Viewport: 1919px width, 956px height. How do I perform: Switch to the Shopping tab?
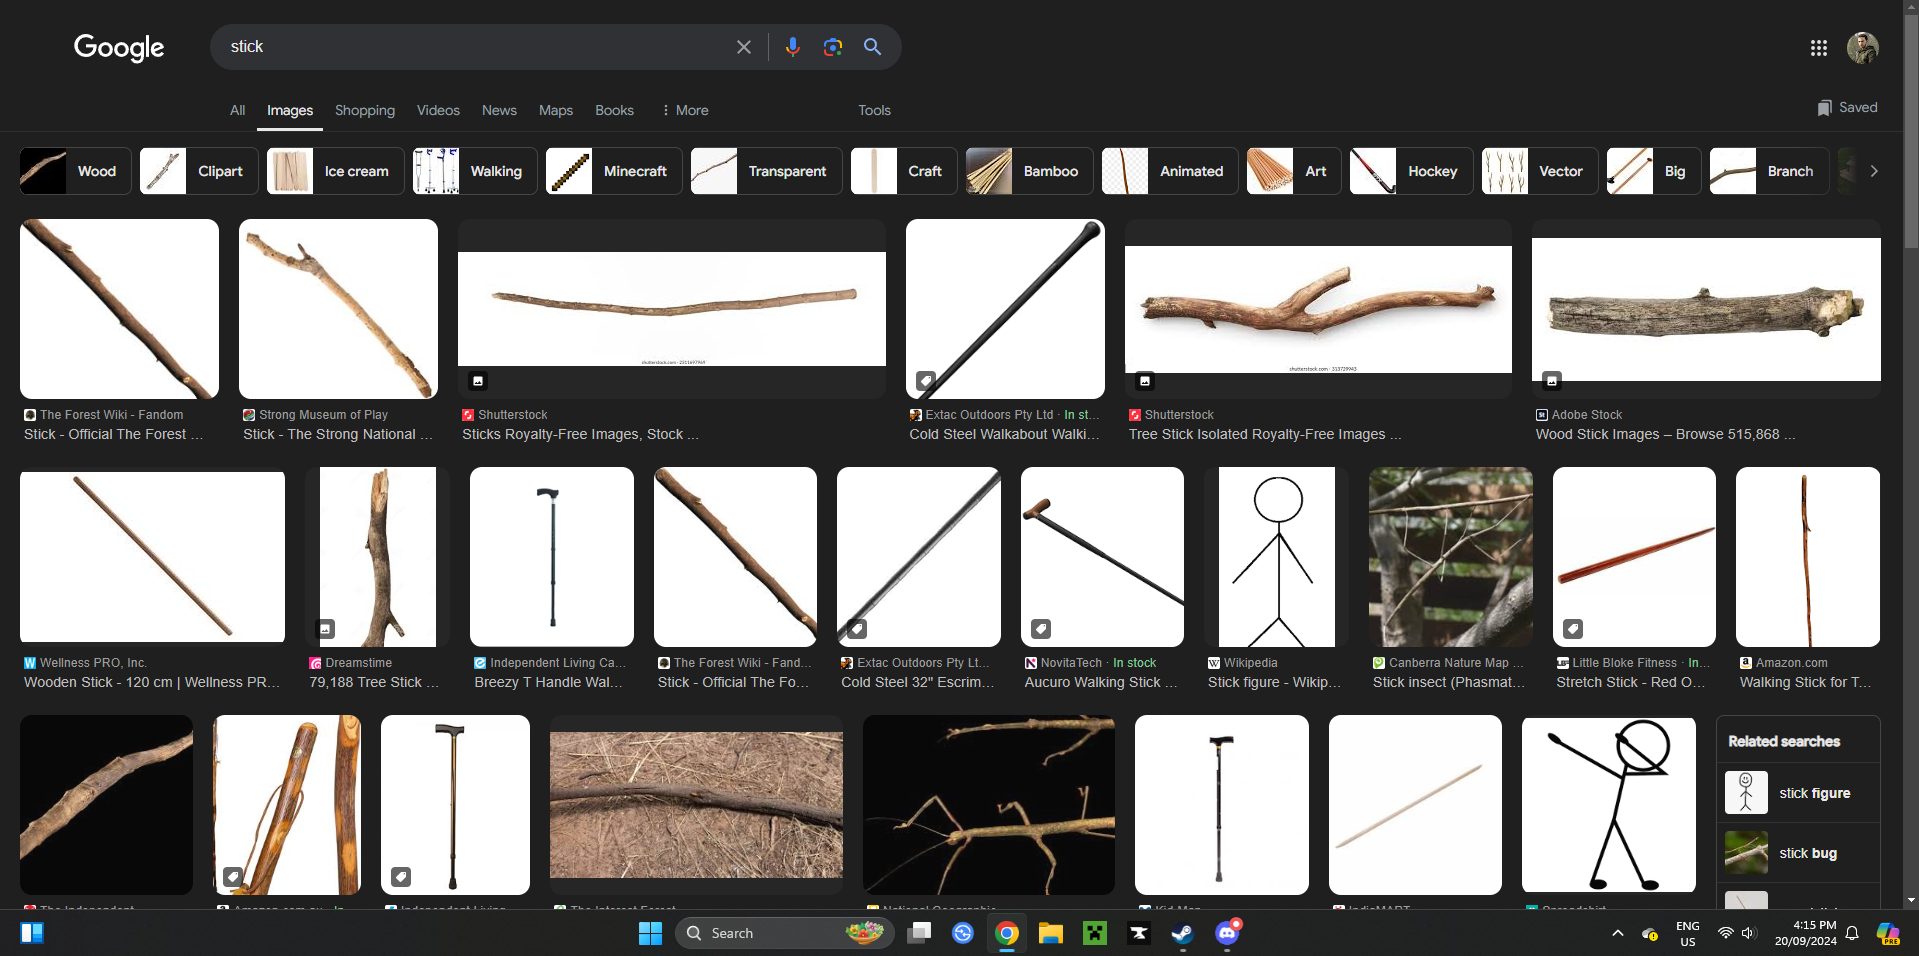click(364, 110)
